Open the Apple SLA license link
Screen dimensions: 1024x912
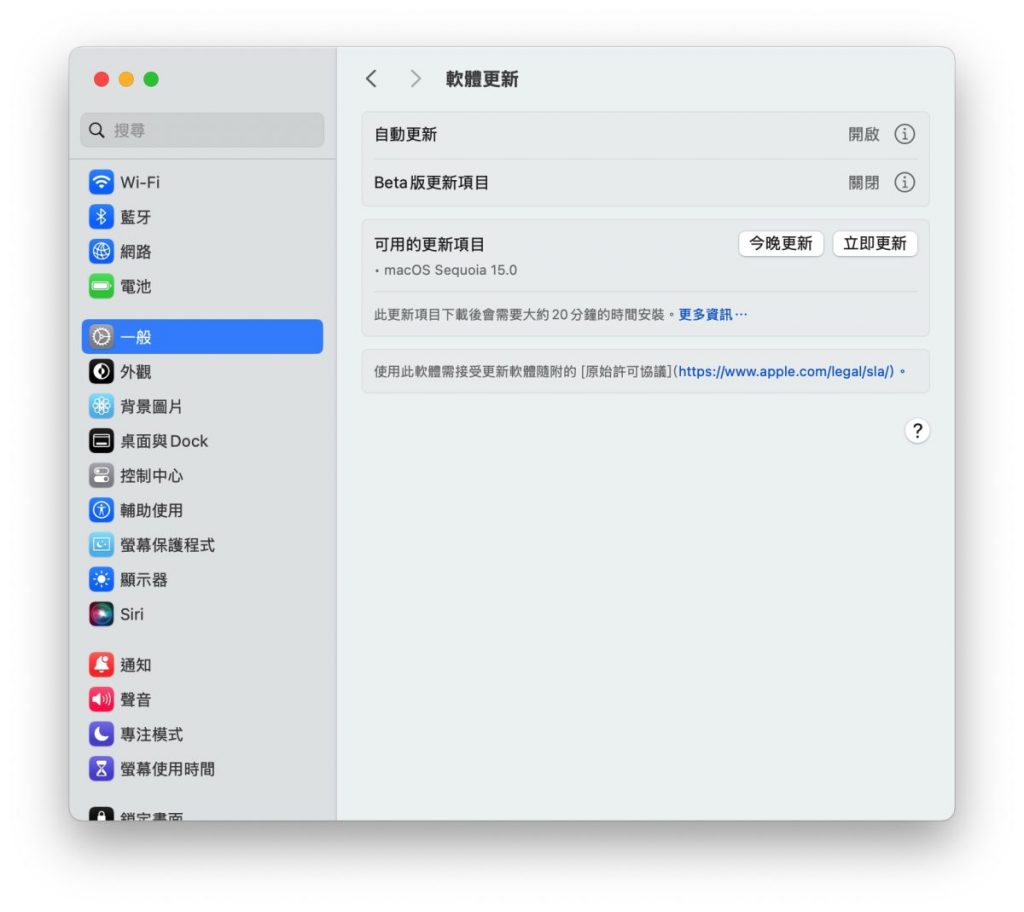(x=785, y=371)
